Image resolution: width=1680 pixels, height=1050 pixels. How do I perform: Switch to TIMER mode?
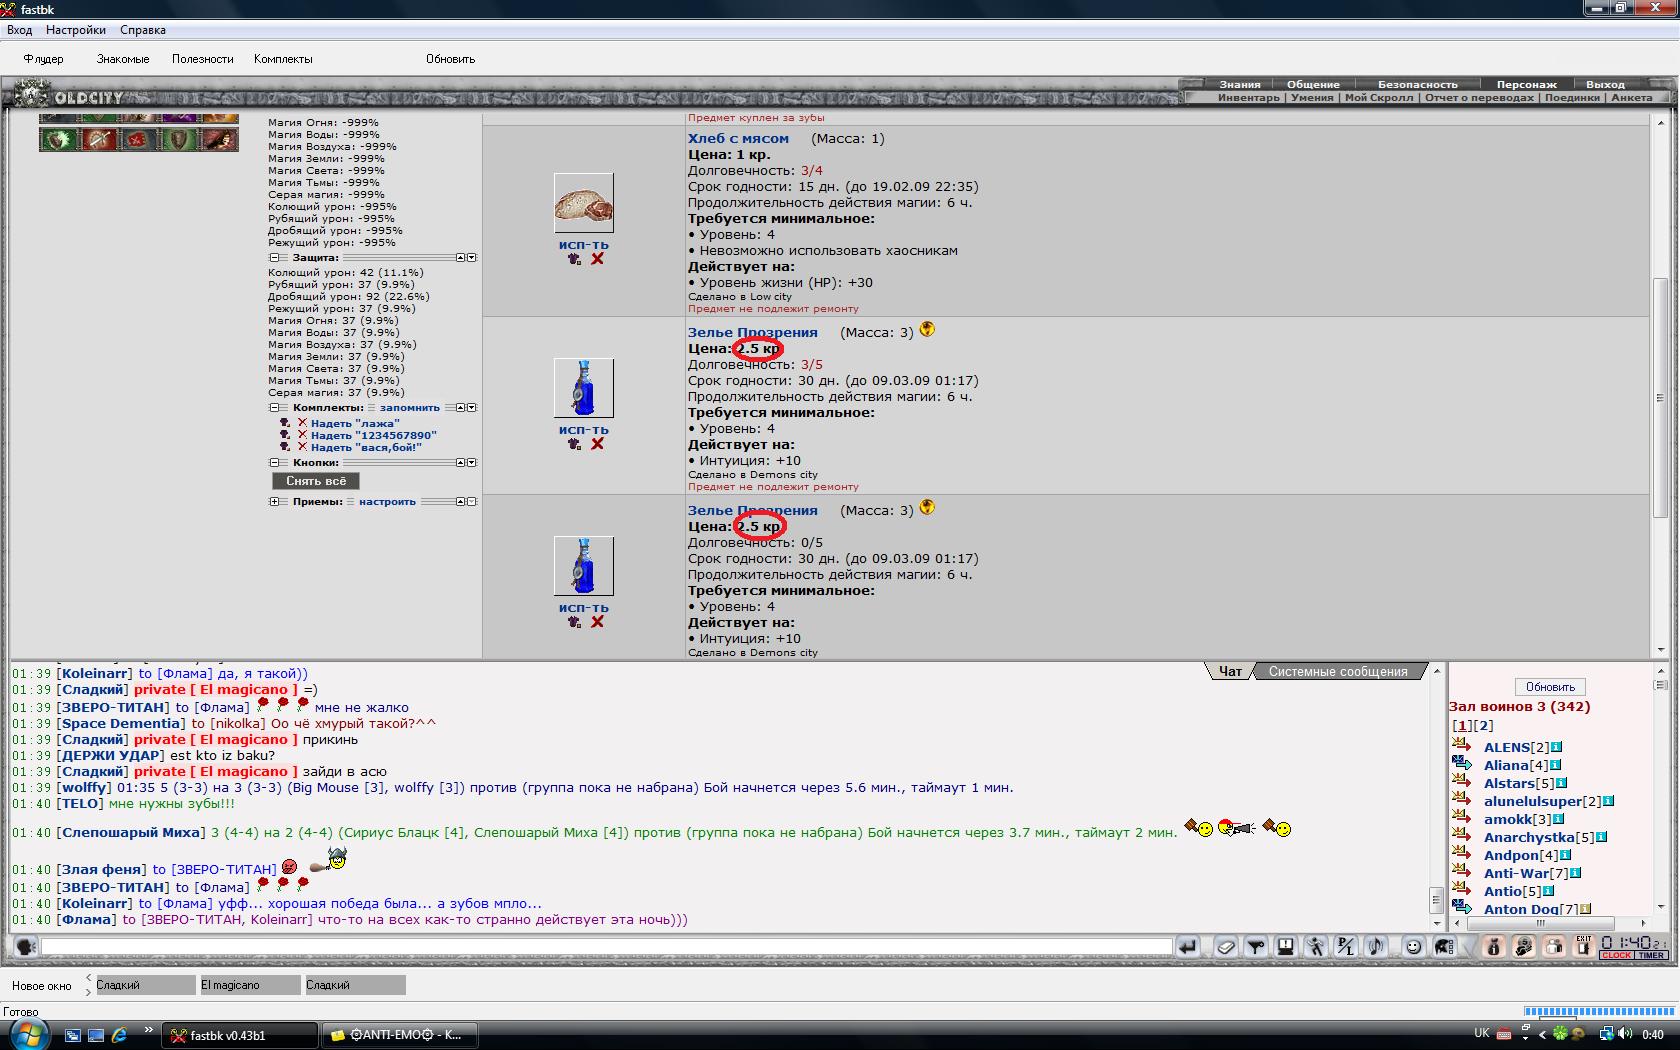click(1651, 956)
